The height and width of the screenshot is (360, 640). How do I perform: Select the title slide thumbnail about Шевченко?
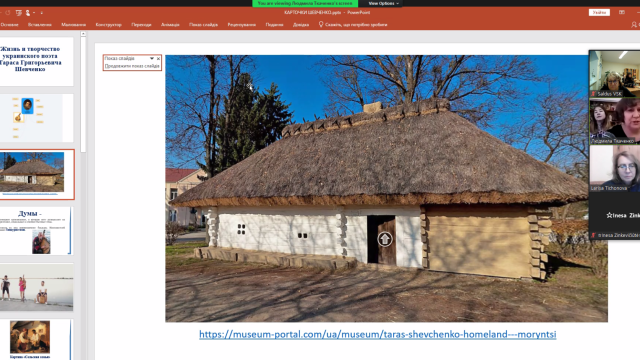36,61
